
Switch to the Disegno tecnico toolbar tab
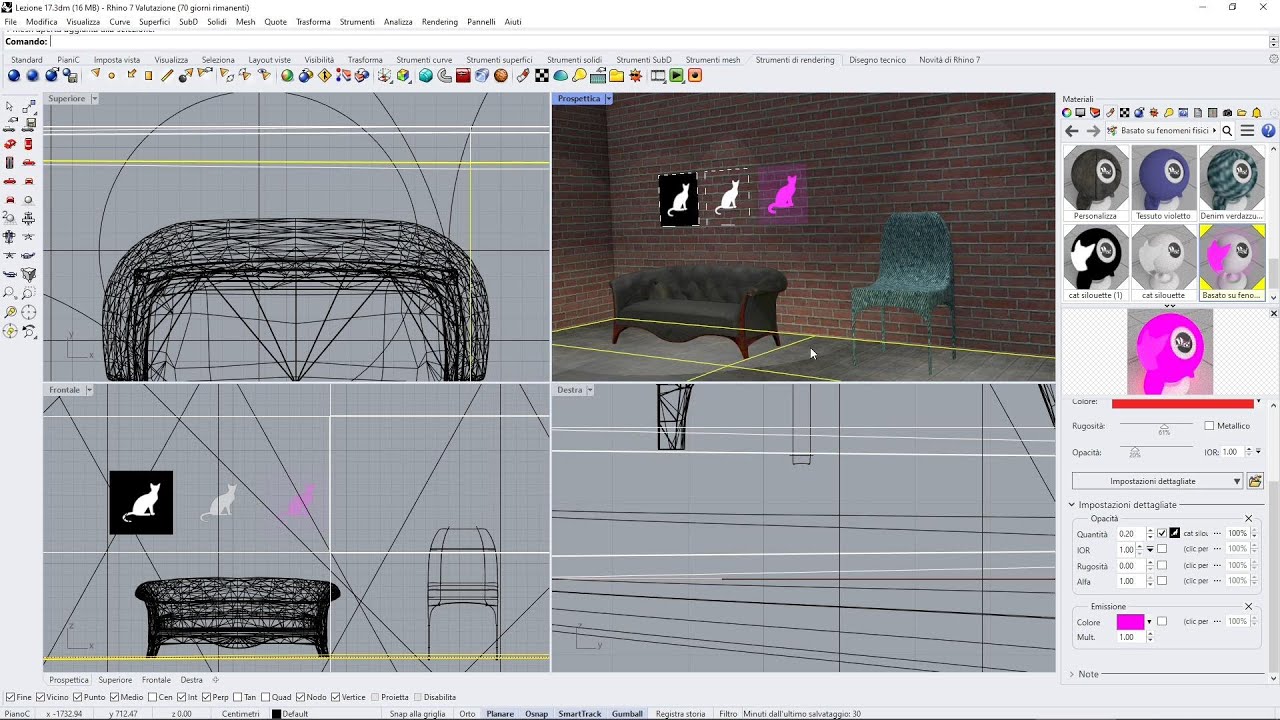coord(877,60)
